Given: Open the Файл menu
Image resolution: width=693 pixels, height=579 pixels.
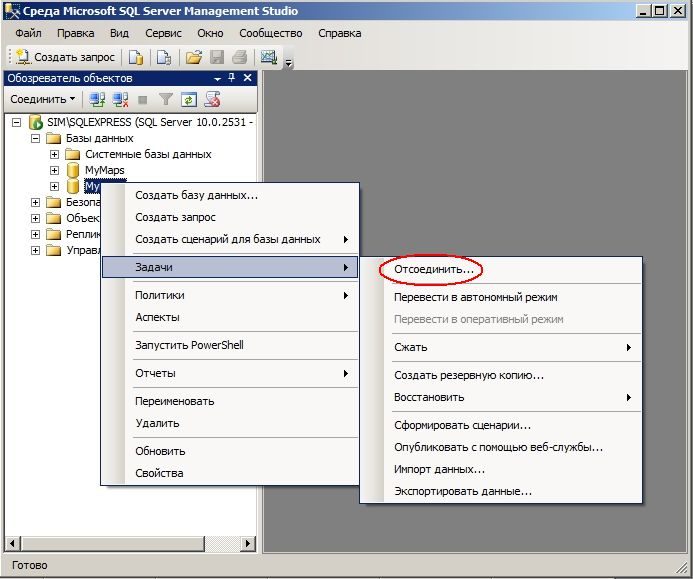Looking at the screenshot, I should tap(29, 33).
